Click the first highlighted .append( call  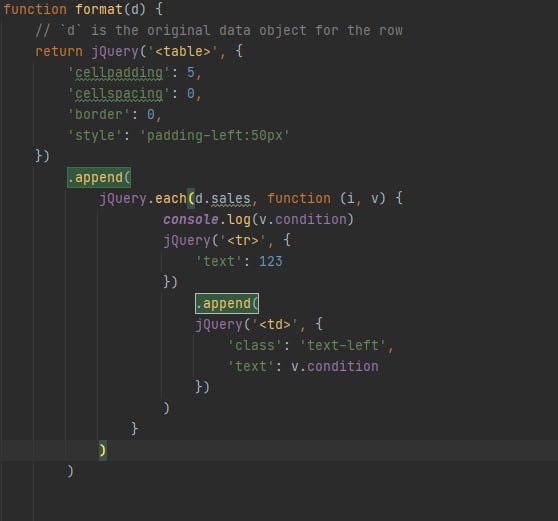pyautogui.click(x=99, y=178)
